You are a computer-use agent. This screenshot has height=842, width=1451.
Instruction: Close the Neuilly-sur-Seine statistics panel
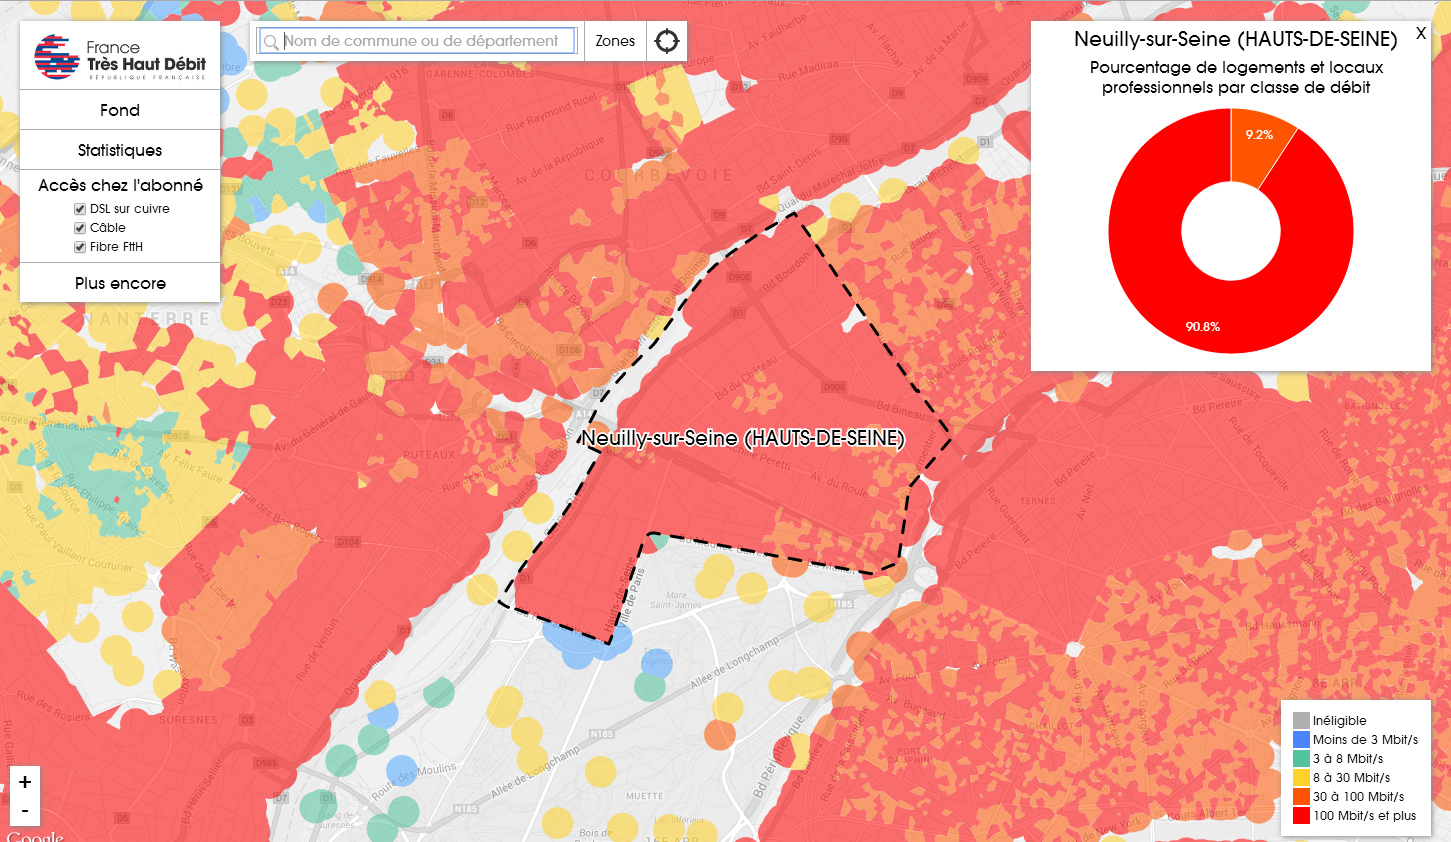click(1420, 34)
